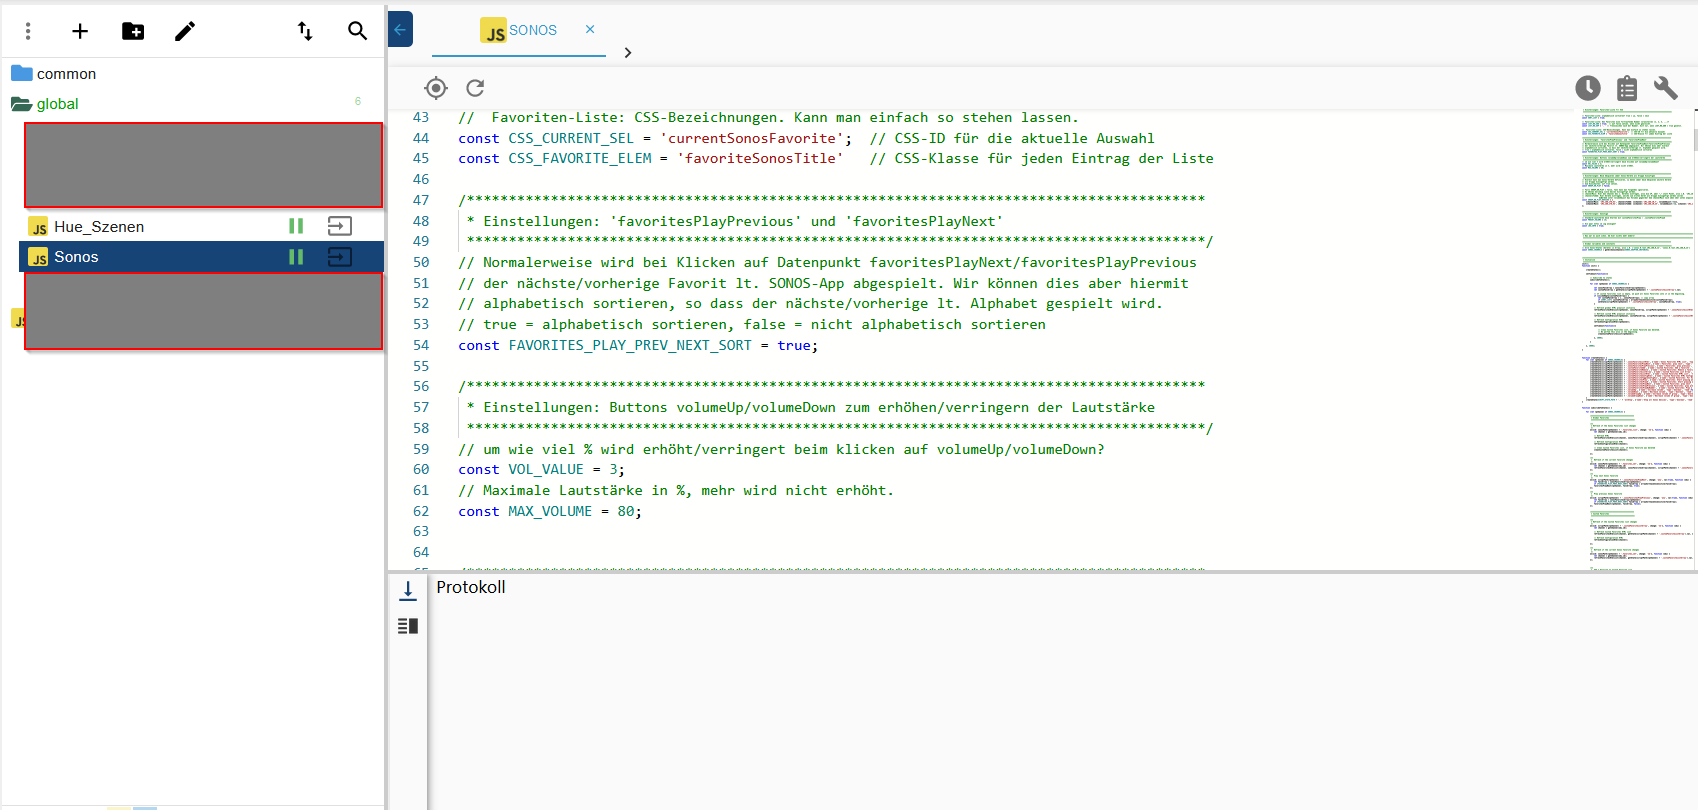The image size is (1698, 810).
Task: Restart the script with reload icon
Action: click(475, 88)
